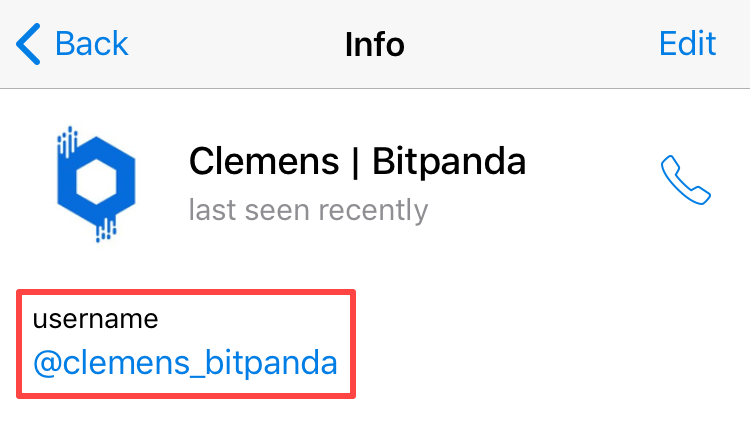The width and height of the screenshot is (750, 437).
Task: Tap the @ symbol of the username
Action: click(47, 363)
